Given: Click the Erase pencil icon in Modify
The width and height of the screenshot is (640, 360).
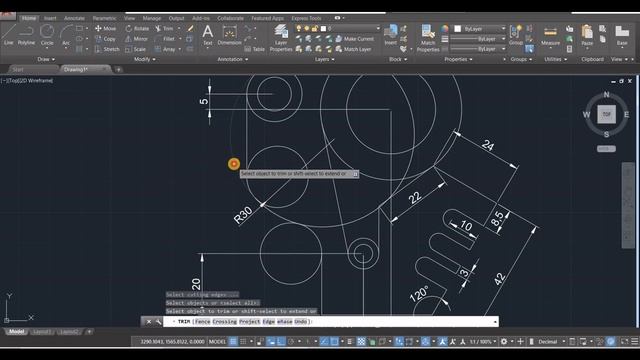Looking at the screenshot, I should pyautogui.click(x=190, y=29).
